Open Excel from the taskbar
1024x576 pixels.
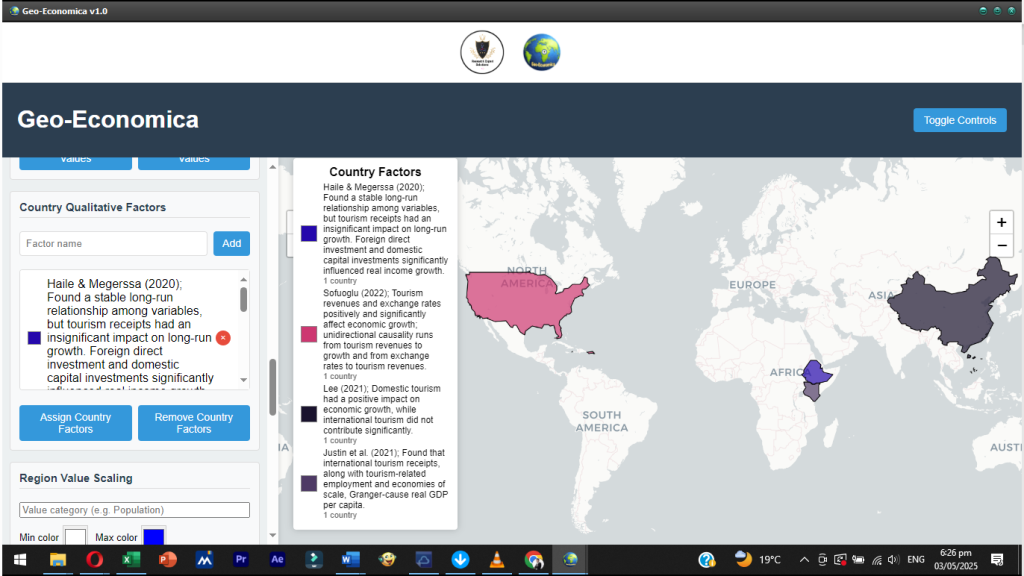[x=130, y=560]
